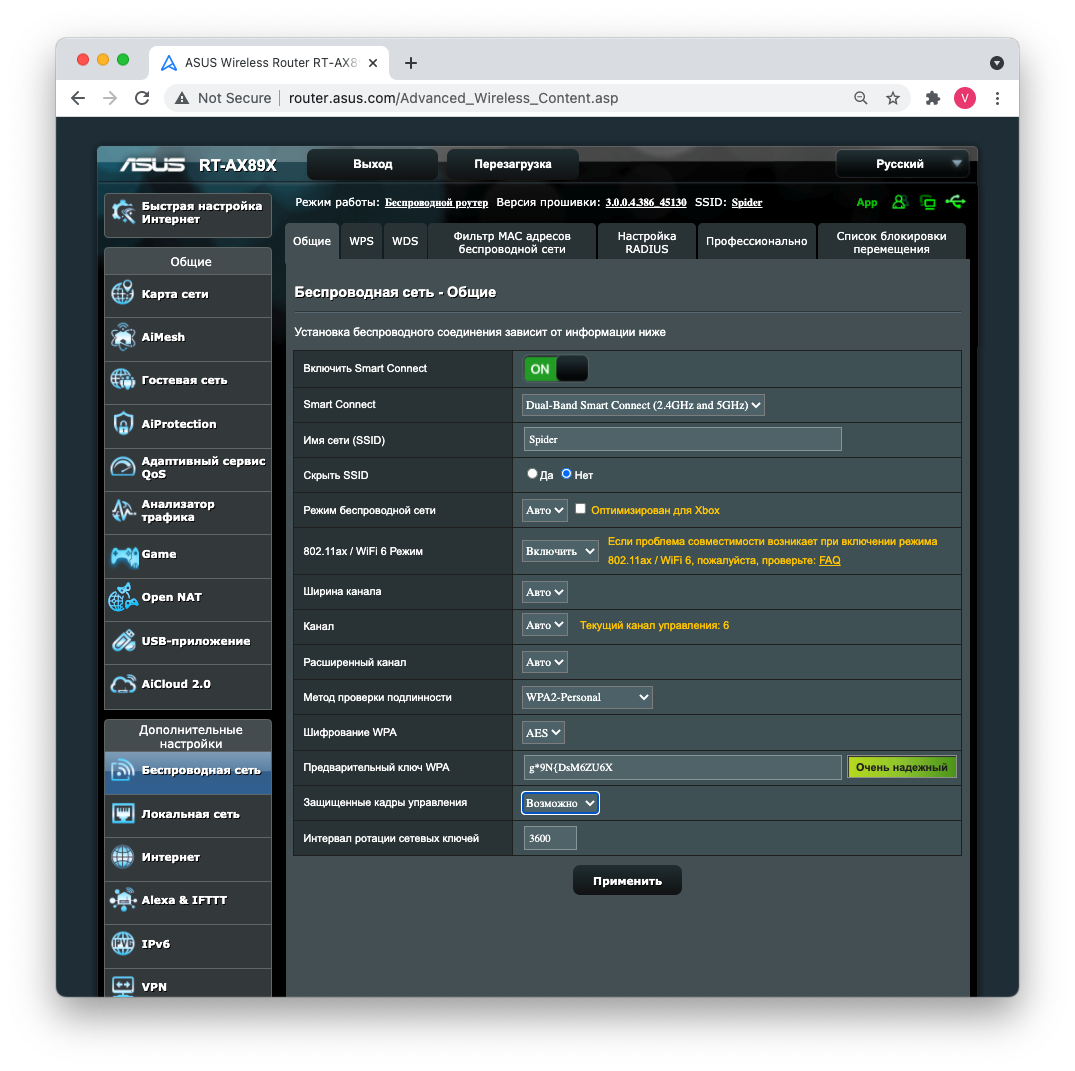The width and height of the screenshot is (1075, 1071).
Task: Click the Traffic Analyzer icon
Action: coord(123,510)
